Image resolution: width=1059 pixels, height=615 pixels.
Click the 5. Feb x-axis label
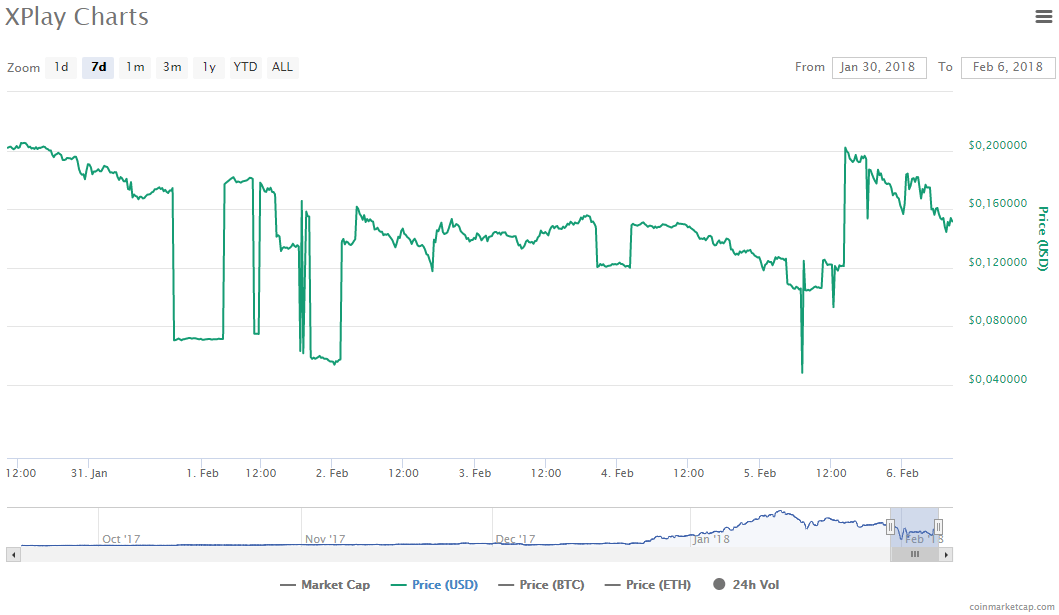[760, 473]
